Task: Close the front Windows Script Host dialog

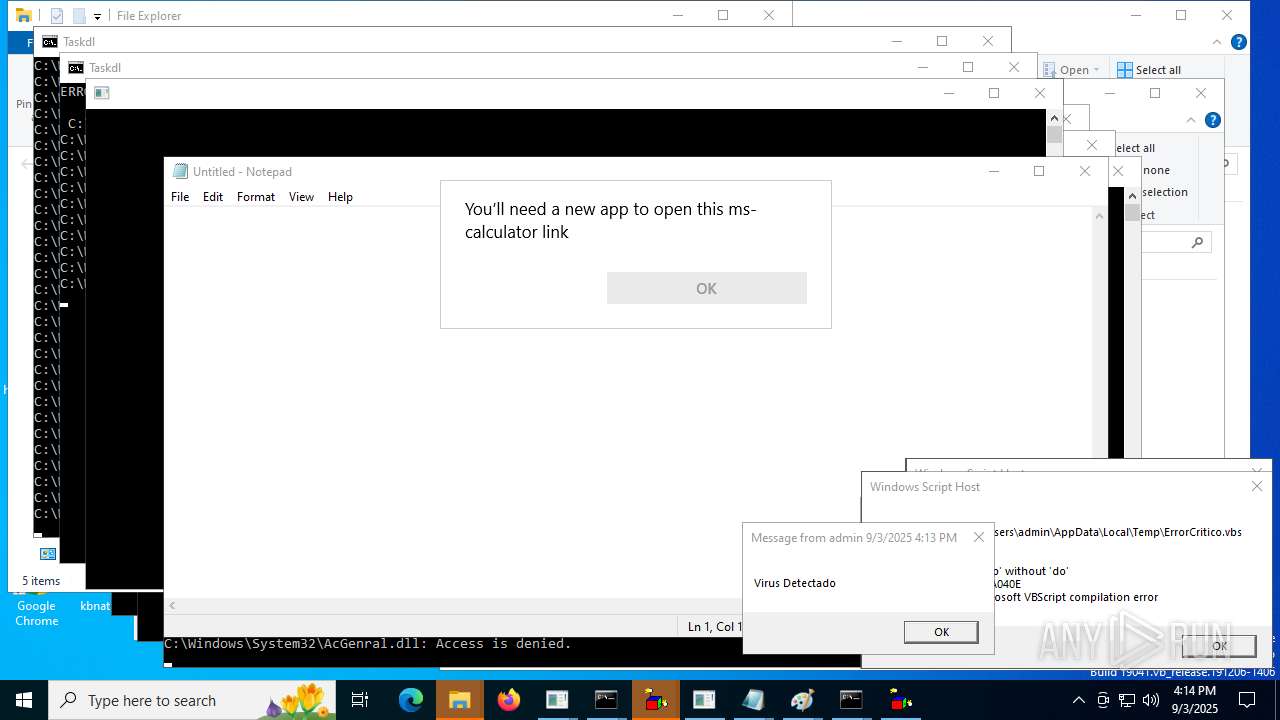Action: tap(1257, 486)
